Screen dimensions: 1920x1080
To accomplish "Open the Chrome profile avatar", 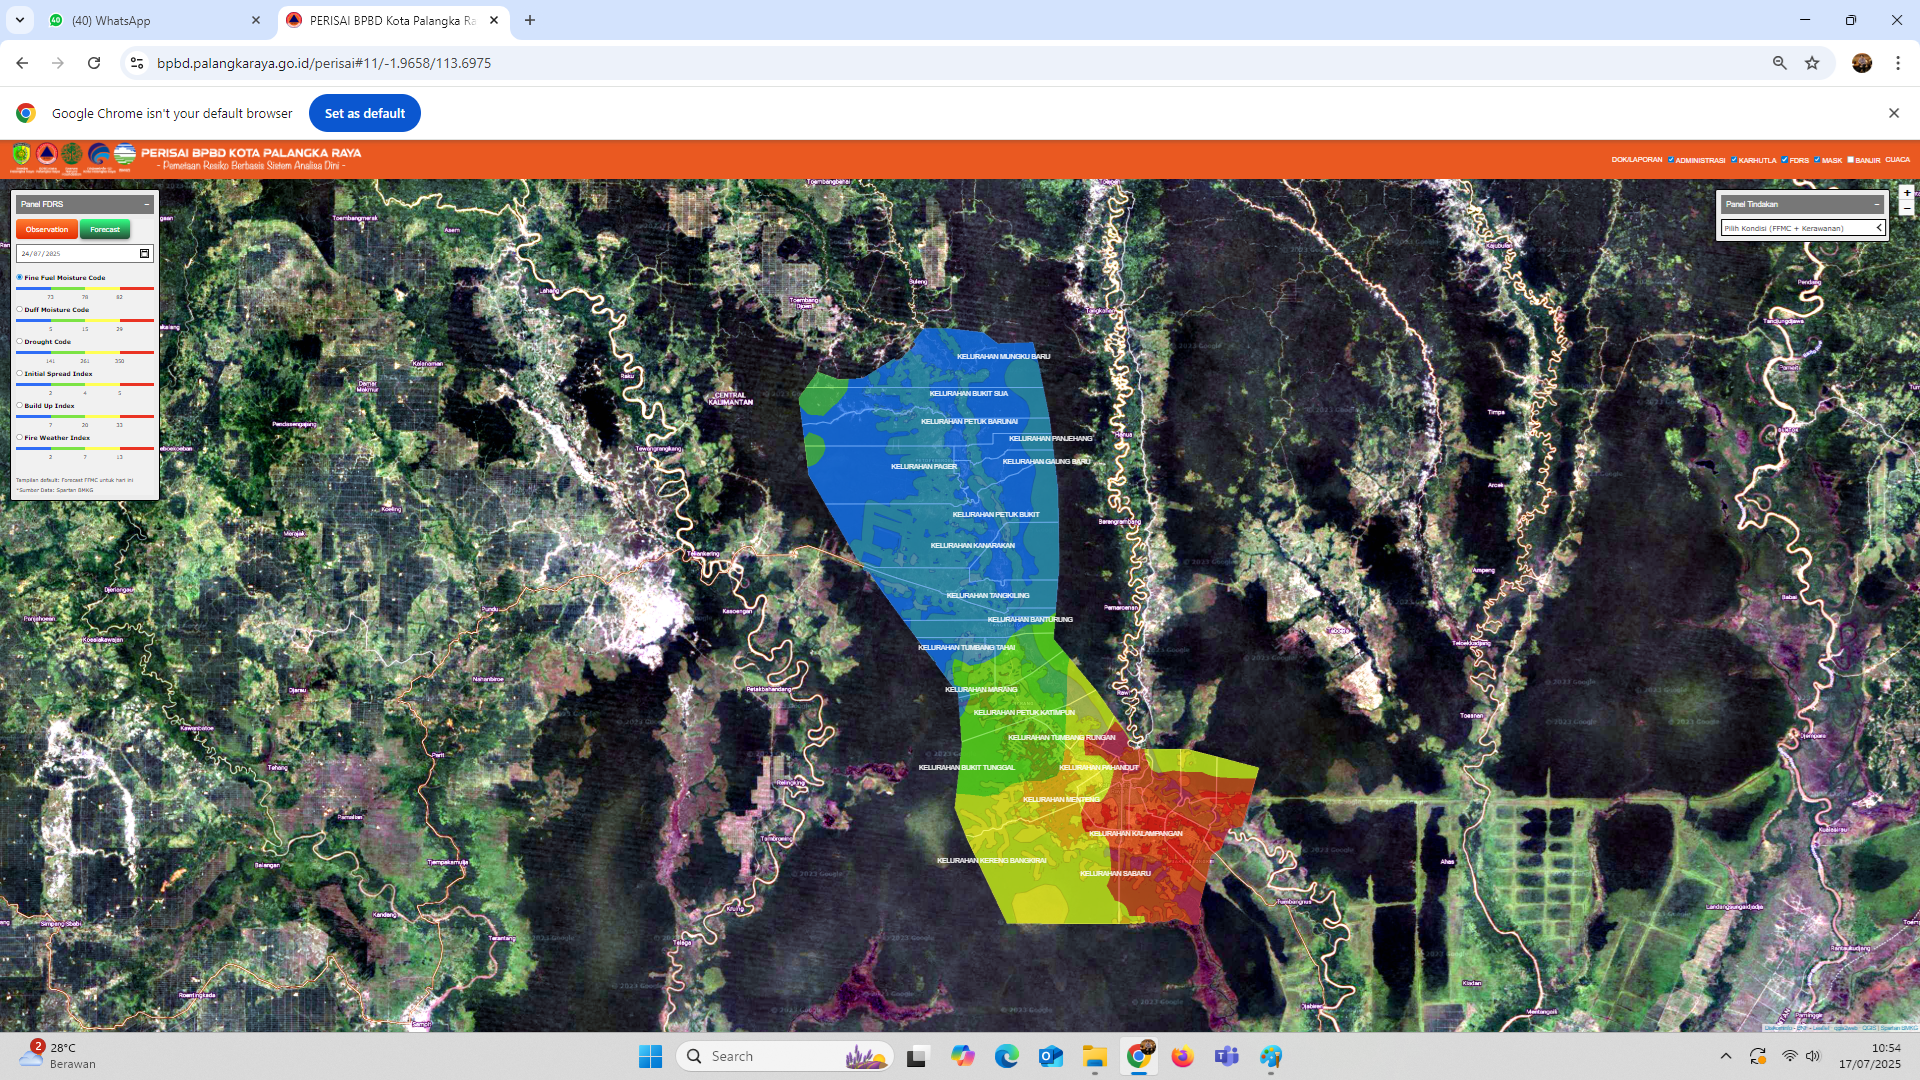I will (1862, 63).
